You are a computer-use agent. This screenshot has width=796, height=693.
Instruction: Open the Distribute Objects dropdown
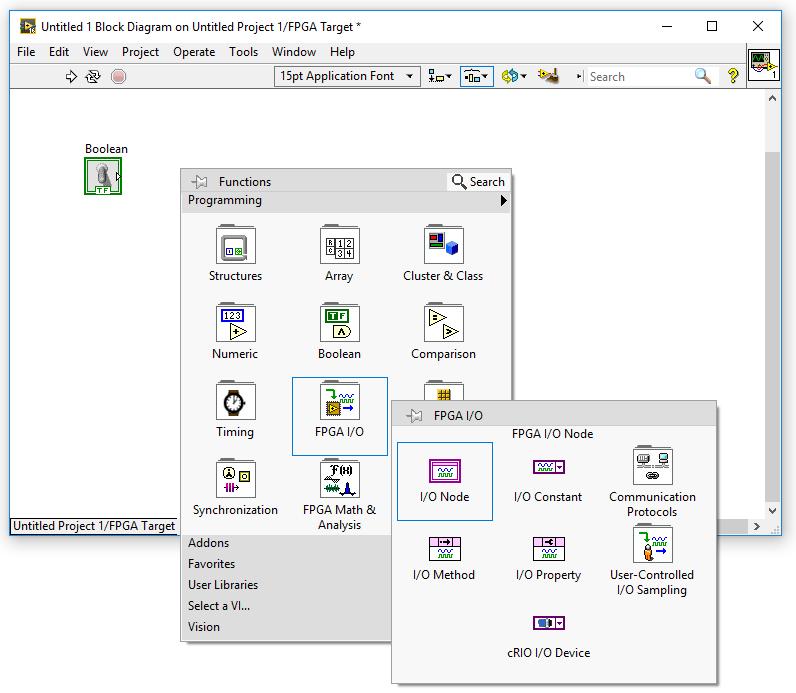[x=477, y=77]
